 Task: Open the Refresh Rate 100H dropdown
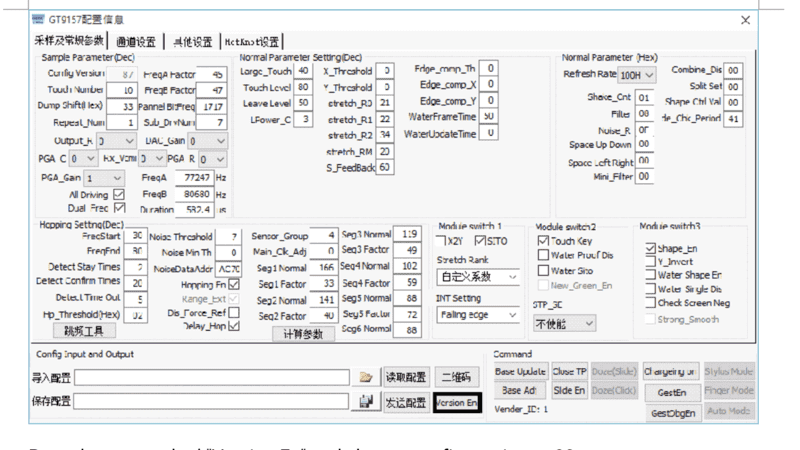637,75
